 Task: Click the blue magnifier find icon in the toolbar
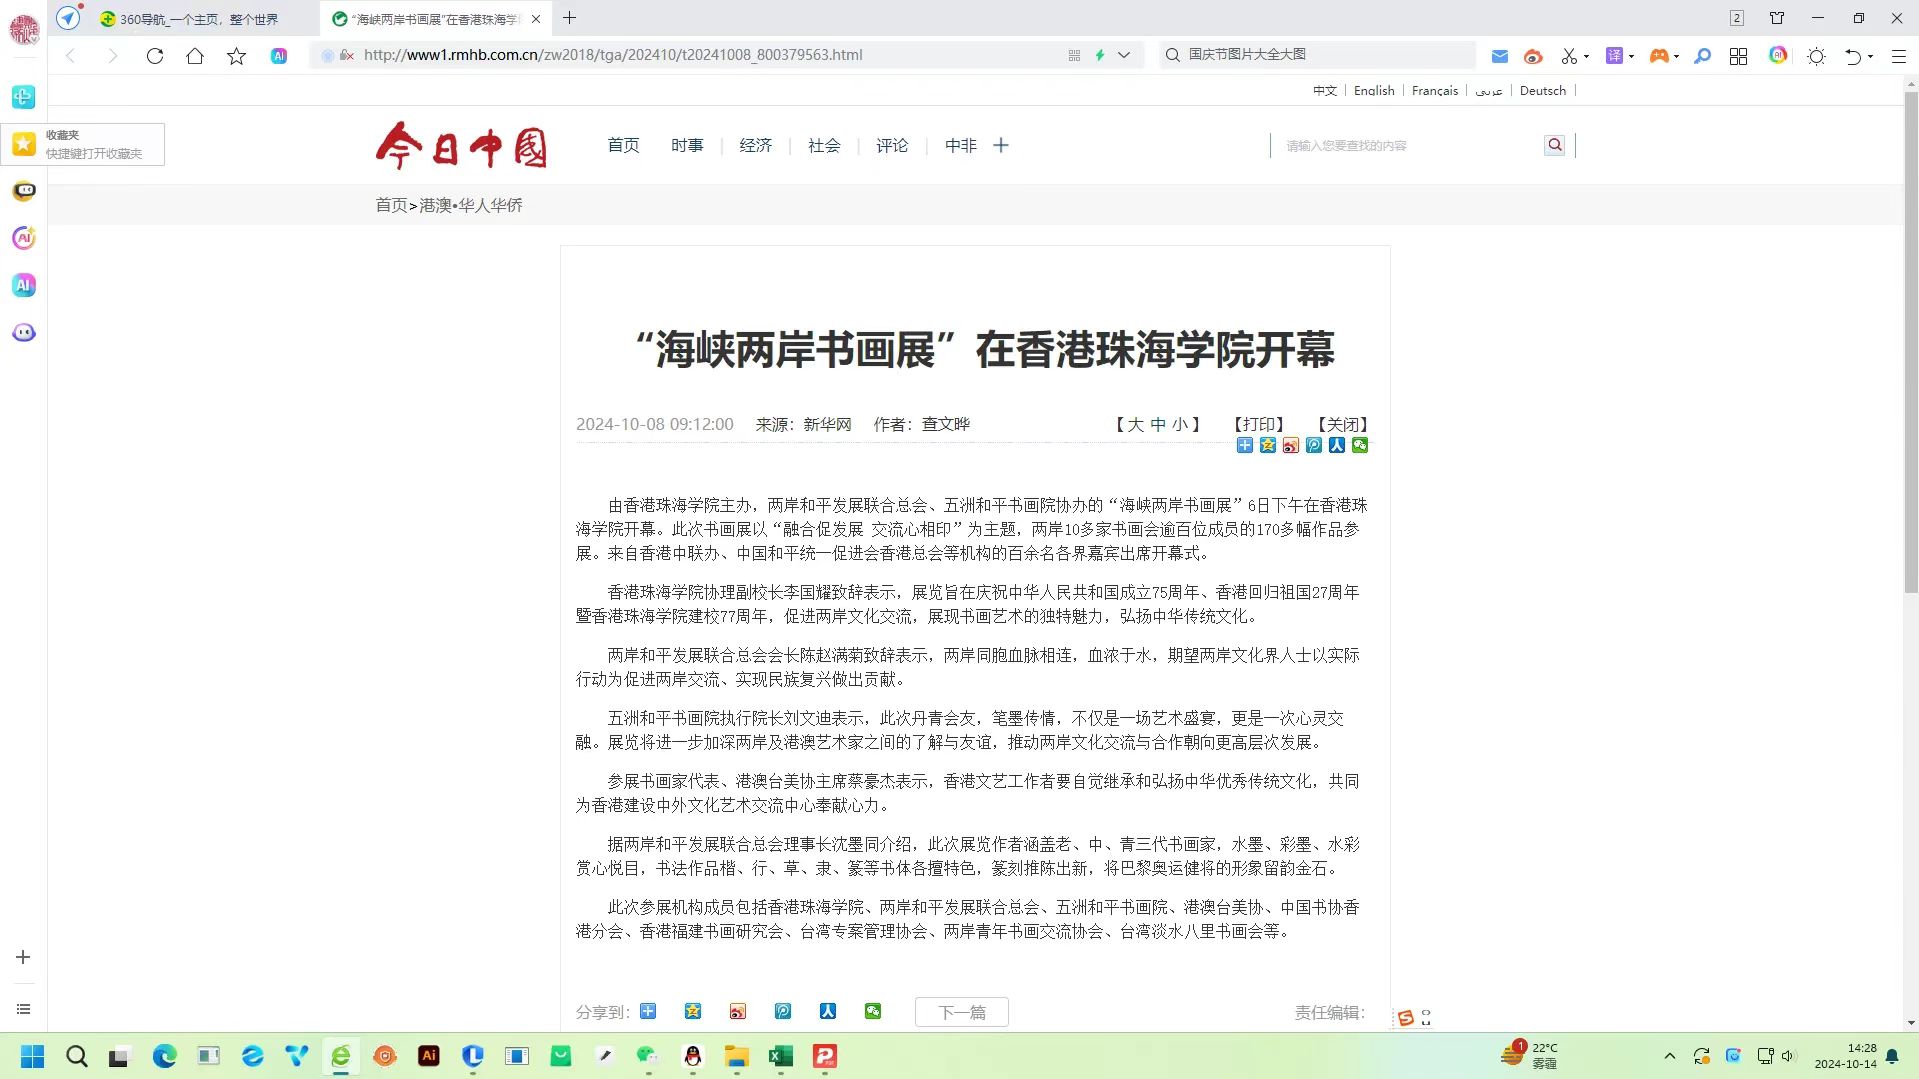(x=1702, y=56)
